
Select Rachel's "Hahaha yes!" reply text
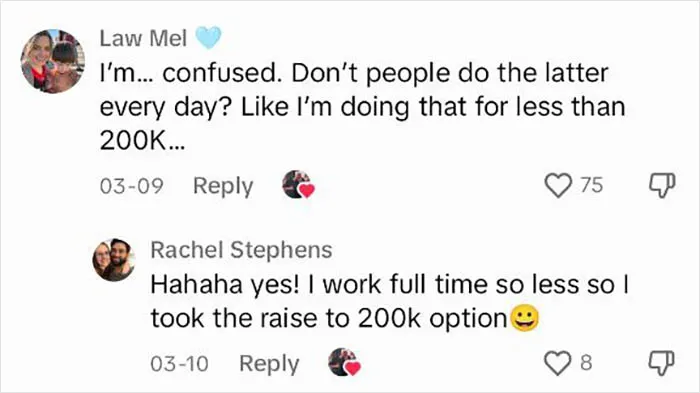point(389,301)
